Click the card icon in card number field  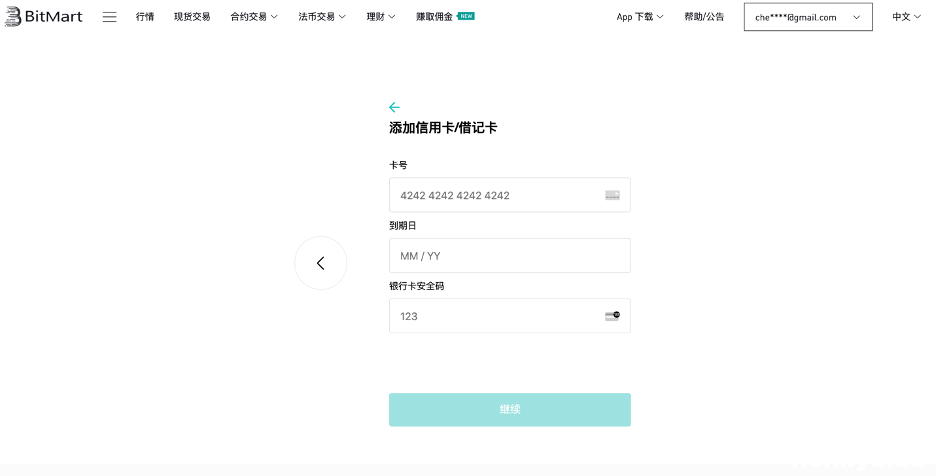click(612, 196)
